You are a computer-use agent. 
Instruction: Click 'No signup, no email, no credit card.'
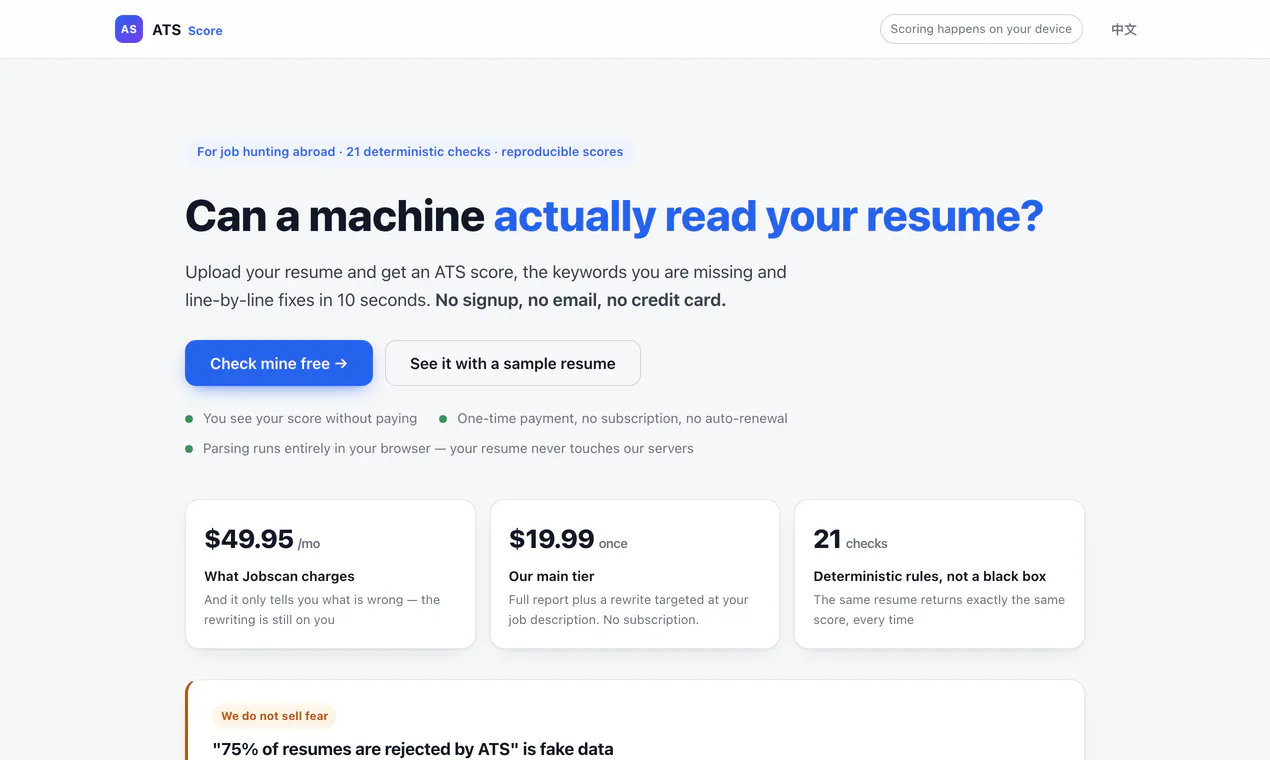[581, 300]
